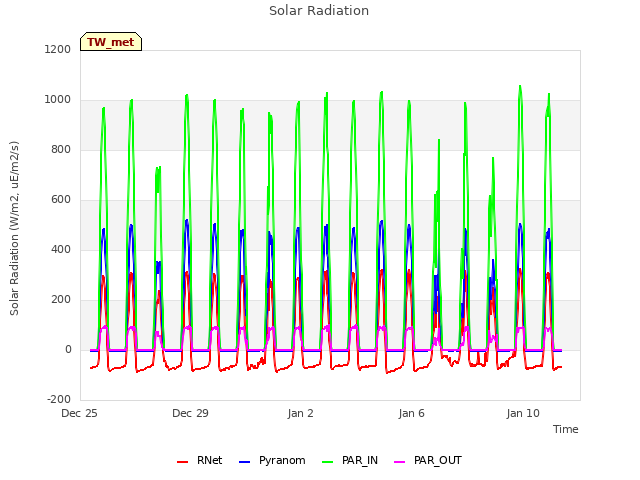Screen dimensions: 640x480
Task: Click the blue Pyranom legend color marker
Action: 244,462
